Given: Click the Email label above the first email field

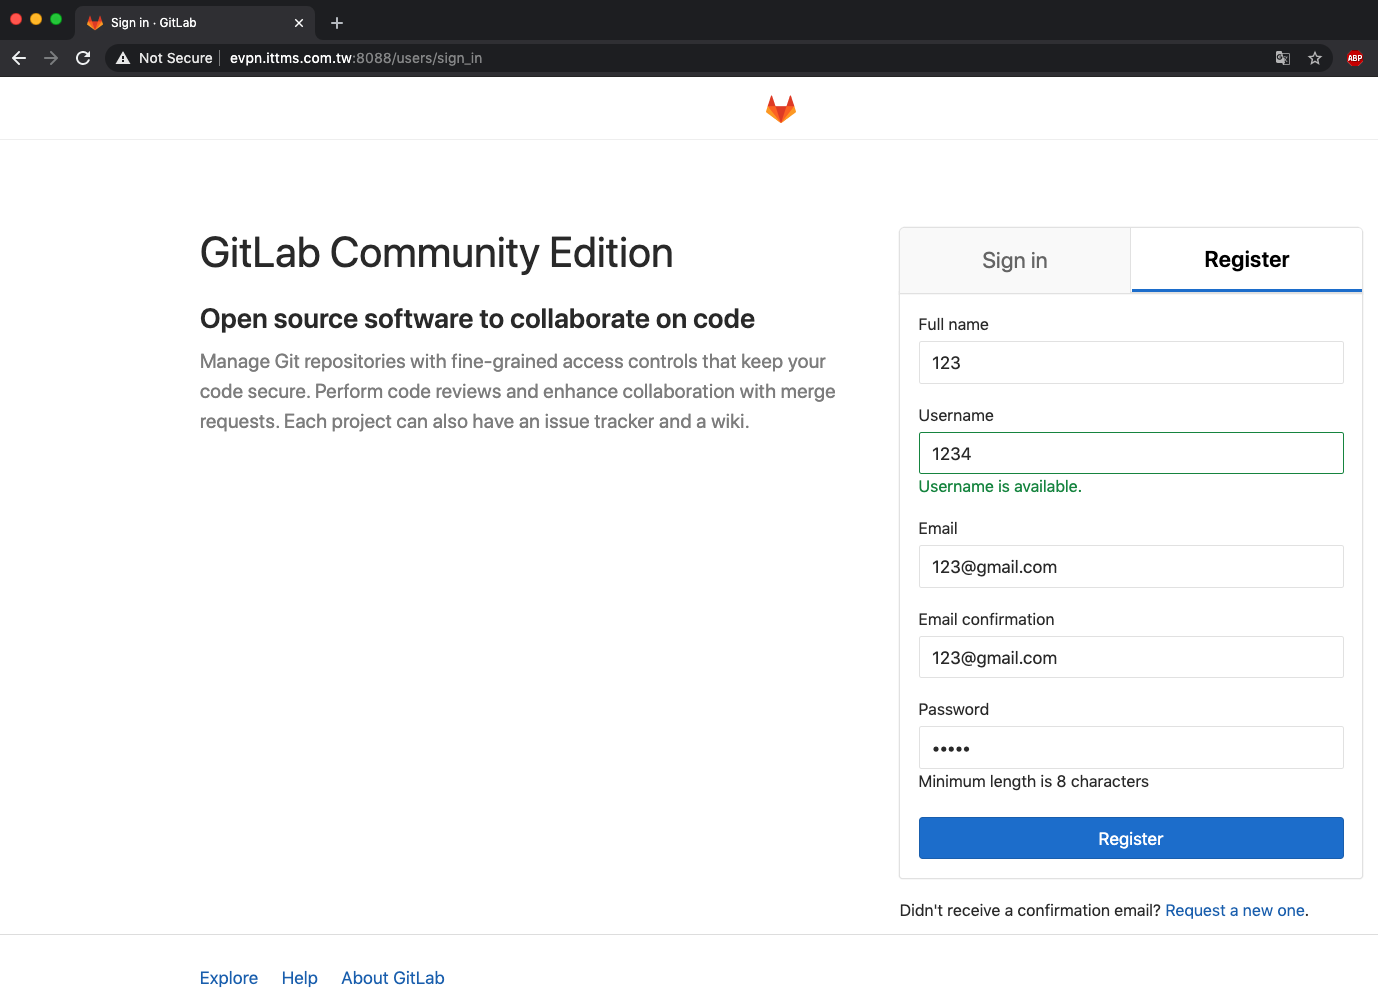Looking at the screenshot, I should pos(938,528).
